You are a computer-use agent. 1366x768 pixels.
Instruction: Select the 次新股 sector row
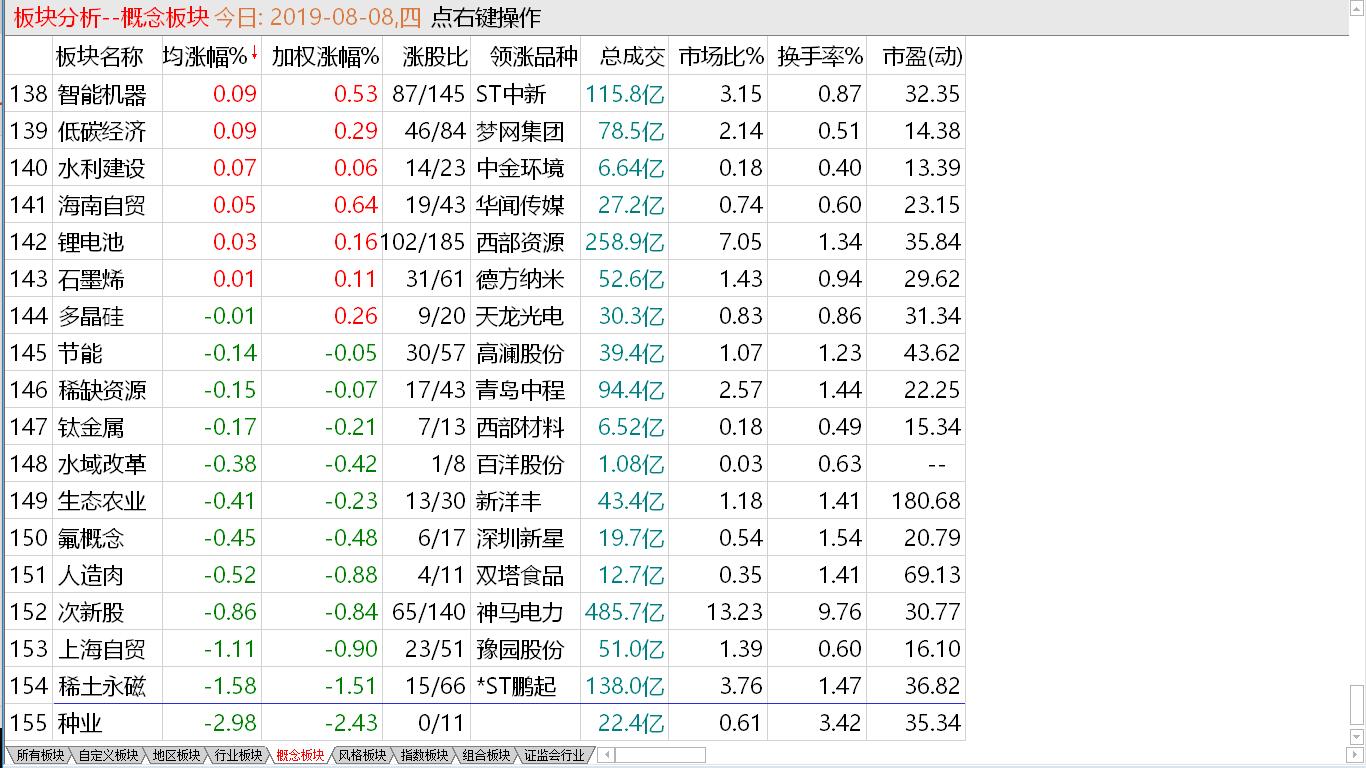(485, 612)
